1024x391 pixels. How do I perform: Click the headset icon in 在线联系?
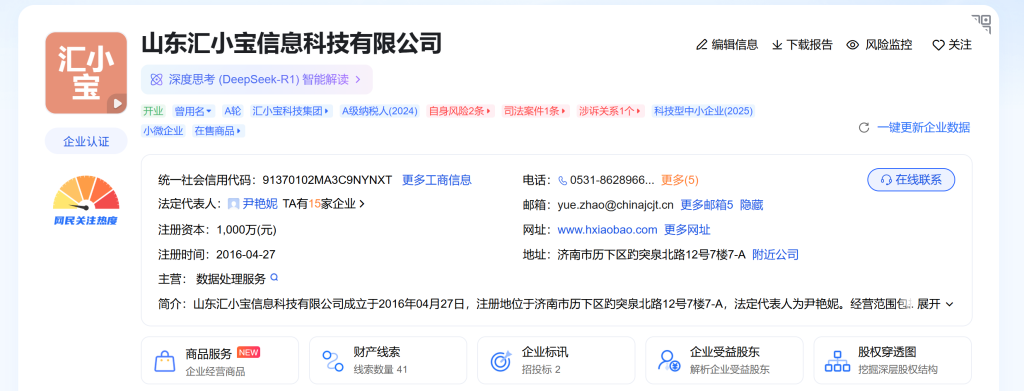coord(886,180)
